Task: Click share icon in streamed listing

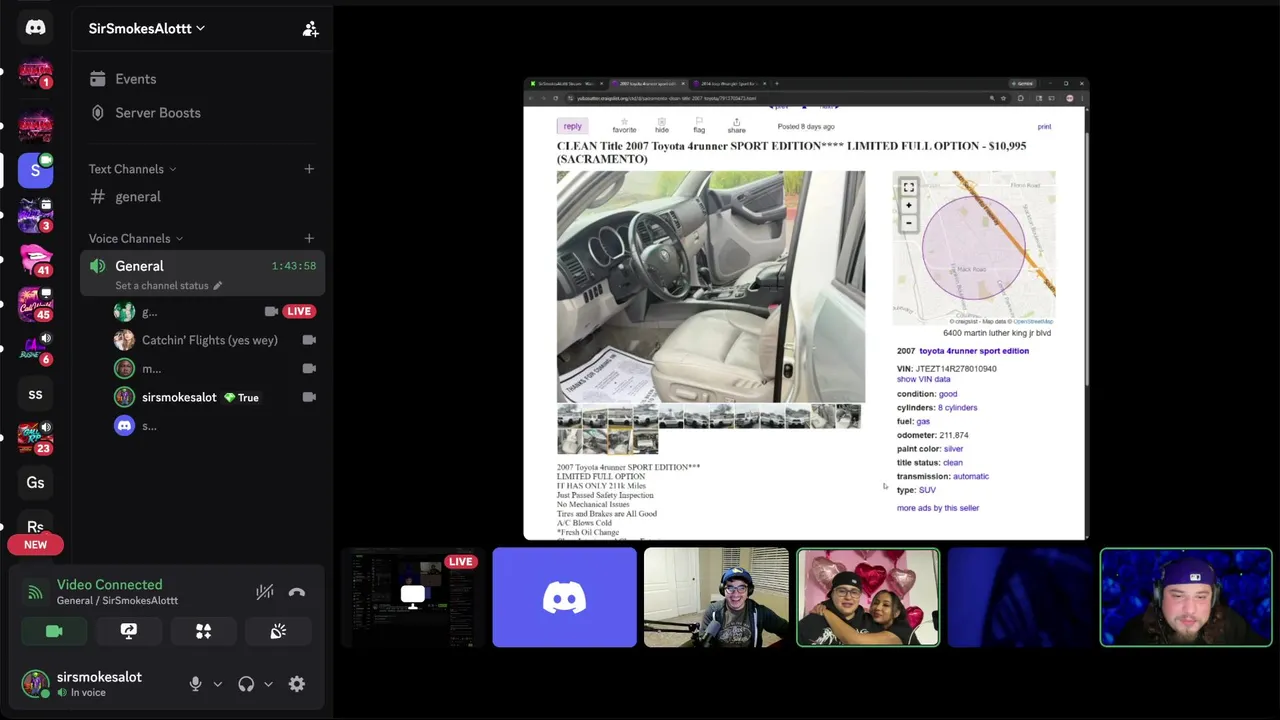Action: click(x=736, y=125)
